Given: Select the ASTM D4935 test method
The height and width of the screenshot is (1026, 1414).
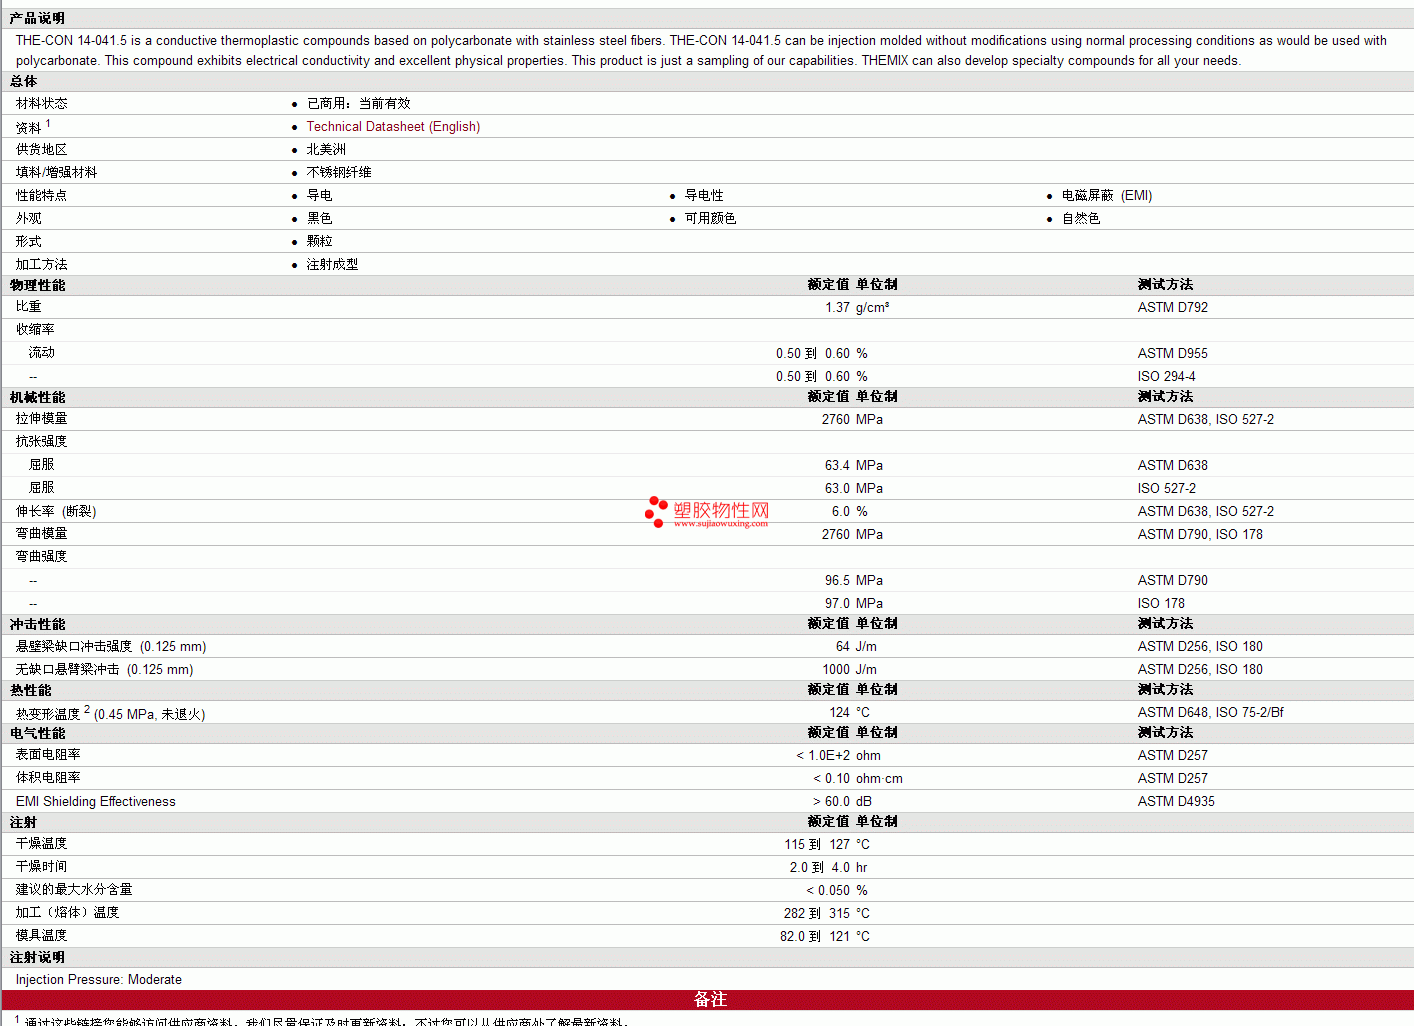Looking at the screenshot, I should coord(1176,802).
